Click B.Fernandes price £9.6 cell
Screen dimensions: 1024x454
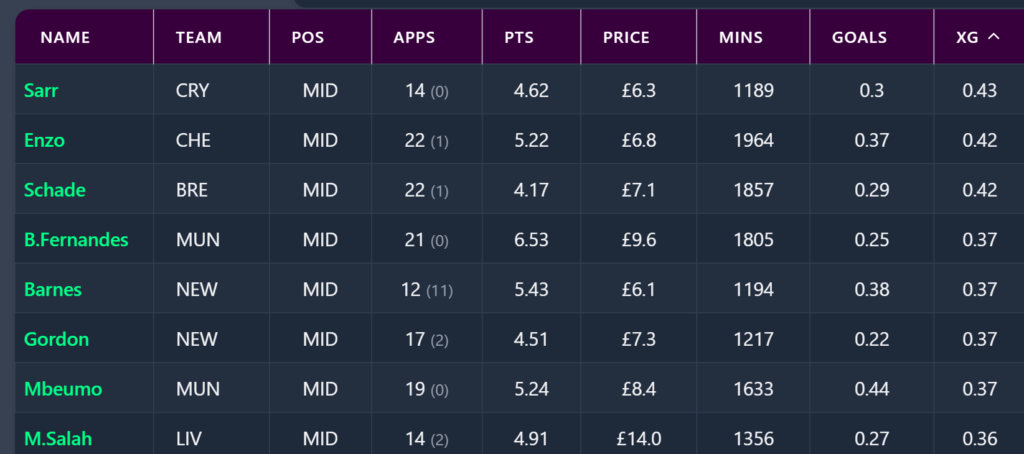[x=638, y=240]
